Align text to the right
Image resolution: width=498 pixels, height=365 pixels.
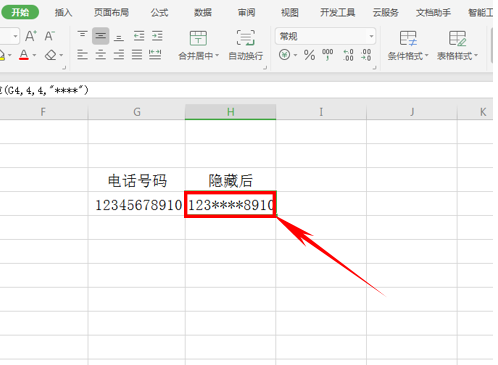(x=119, y=55)
